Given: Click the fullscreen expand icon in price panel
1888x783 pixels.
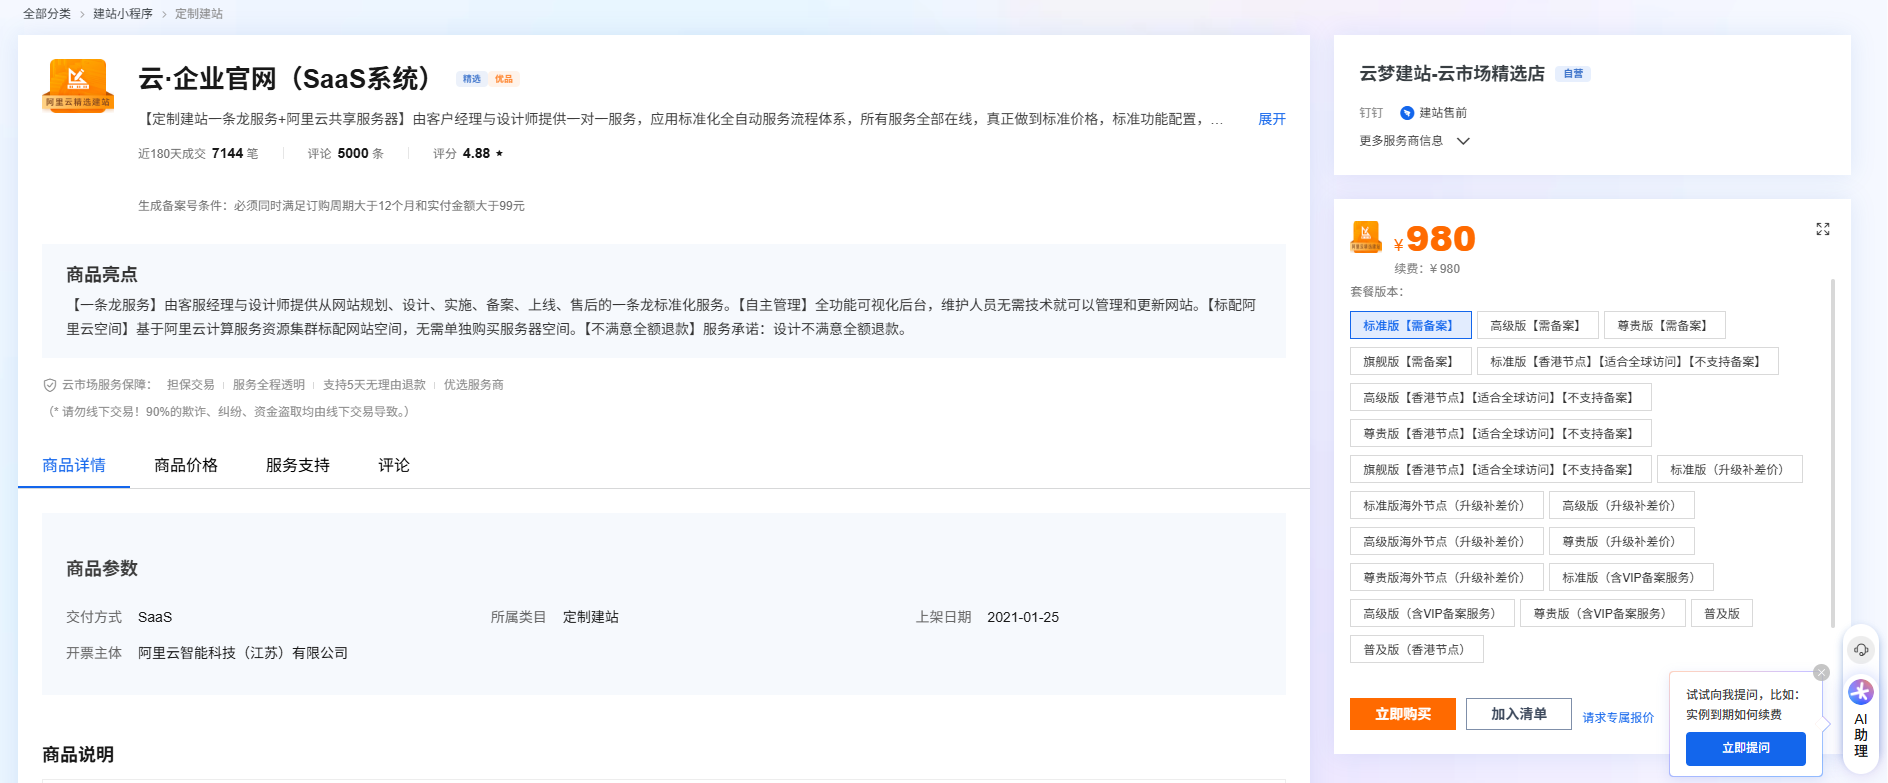Looking at the screenshot, I should click(x=1822, y=229).
